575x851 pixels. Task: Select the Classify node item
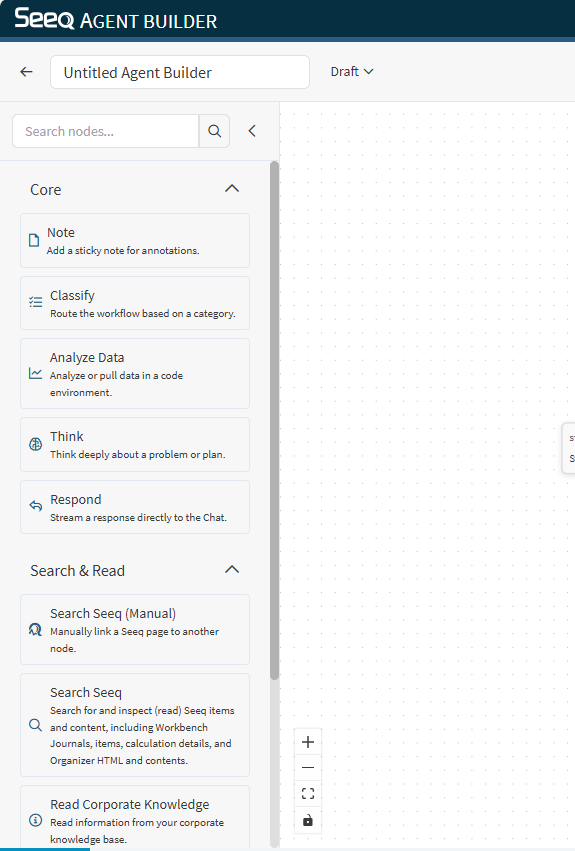(x=135, y=303)
